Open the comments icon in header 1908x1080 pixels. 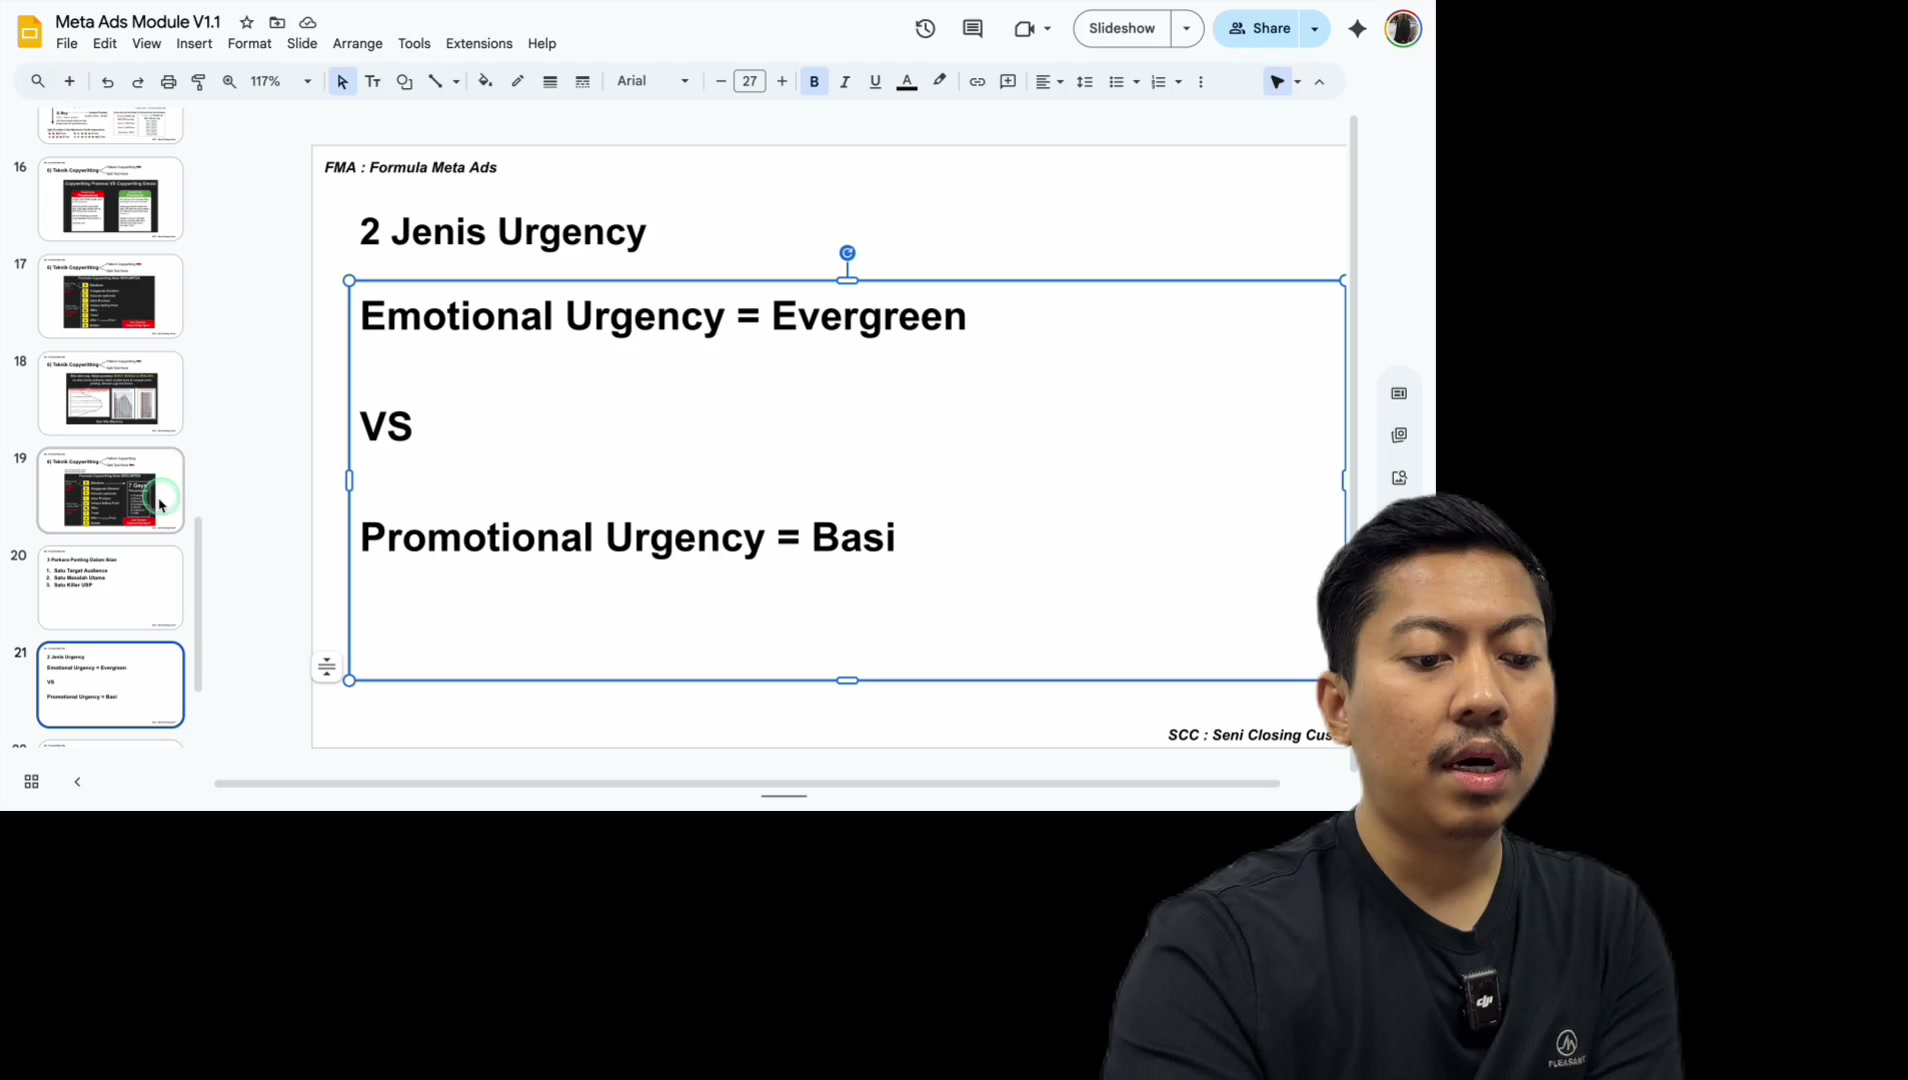click(972, 29)
